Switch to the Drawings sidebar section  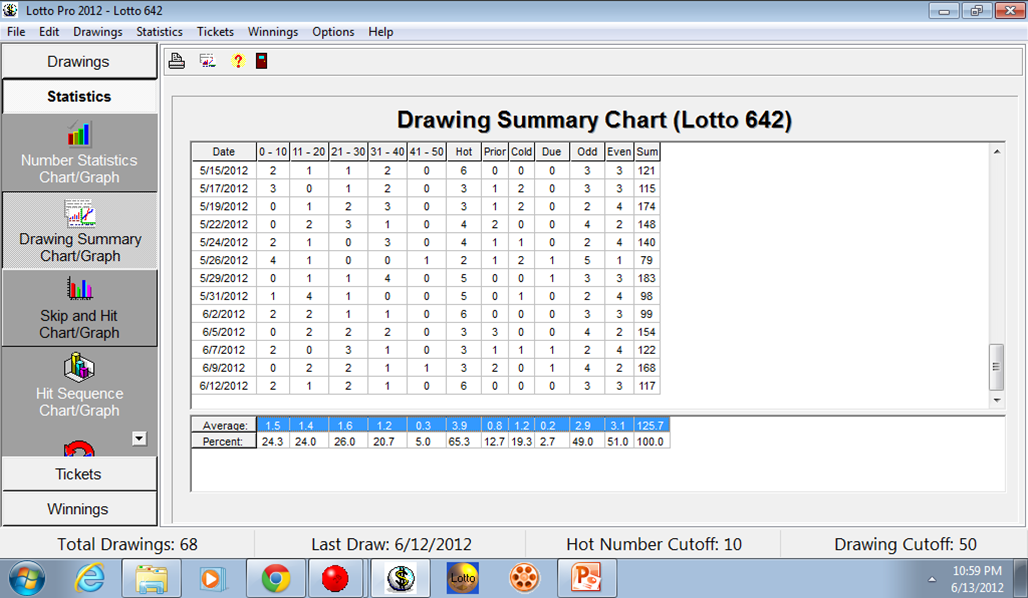[79, 62]
